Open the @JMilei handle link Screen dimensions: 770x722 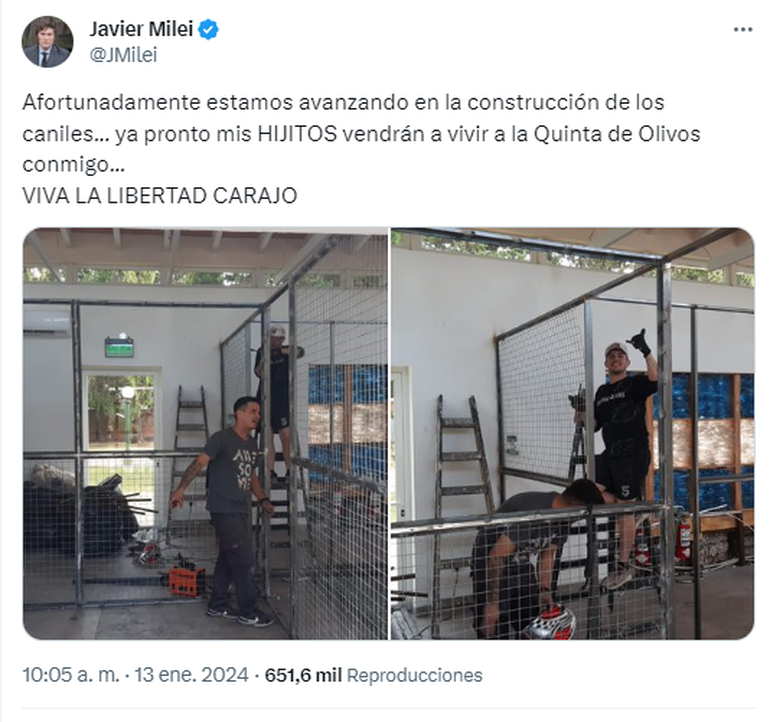(x=123, y=55)
